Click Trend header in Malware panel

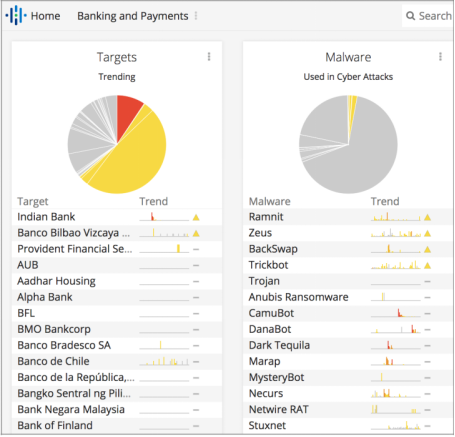coord(385,201)
